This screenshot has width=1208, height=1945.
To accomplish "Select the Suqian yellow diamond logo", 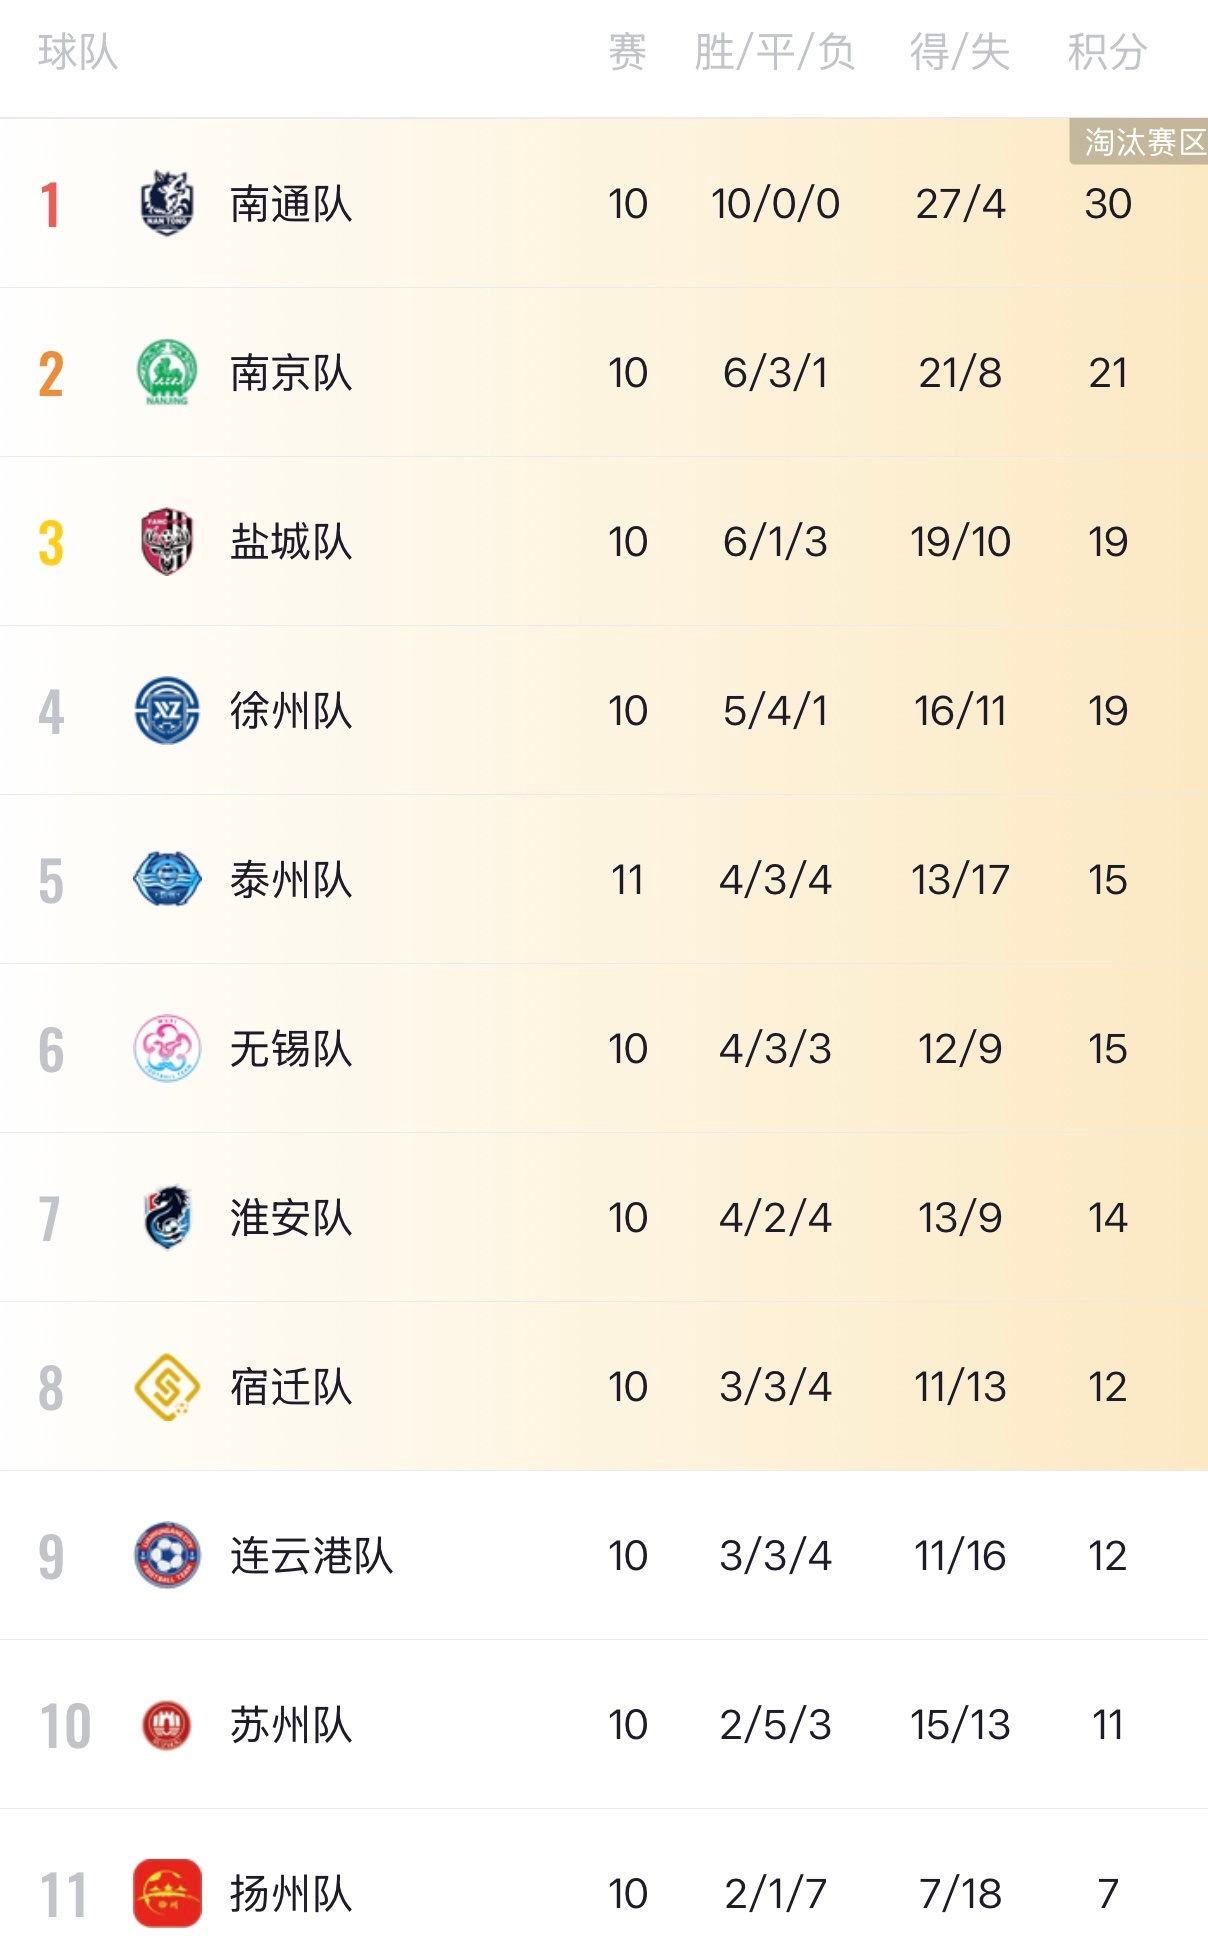I will (167, 1387).
